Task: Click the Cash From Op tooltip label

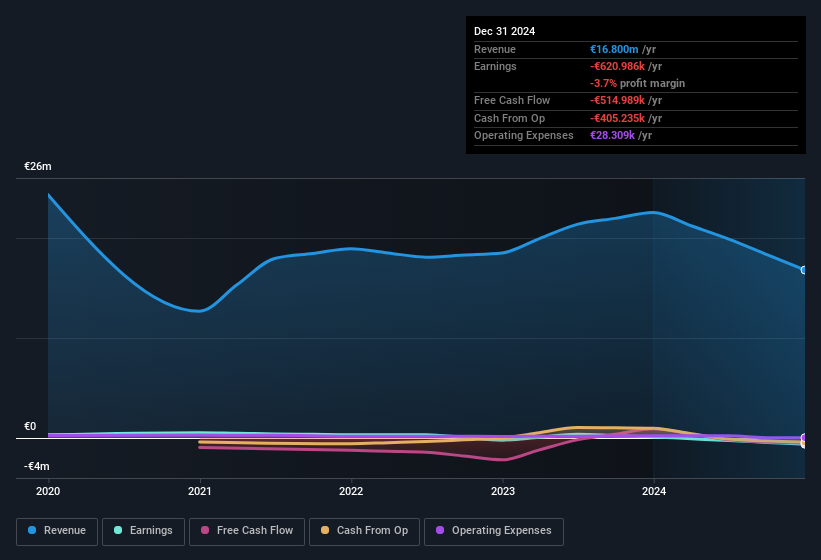Action: (509, 118)
